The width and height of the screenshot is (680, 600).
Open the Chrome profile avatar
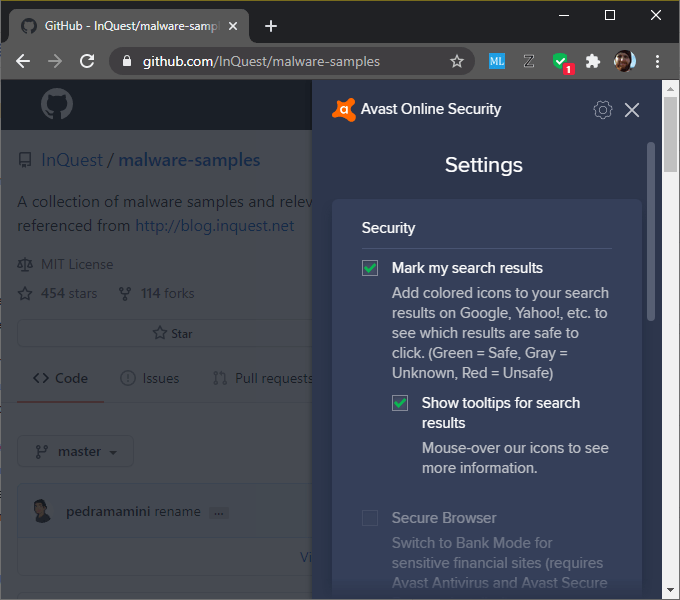(625, 61)
